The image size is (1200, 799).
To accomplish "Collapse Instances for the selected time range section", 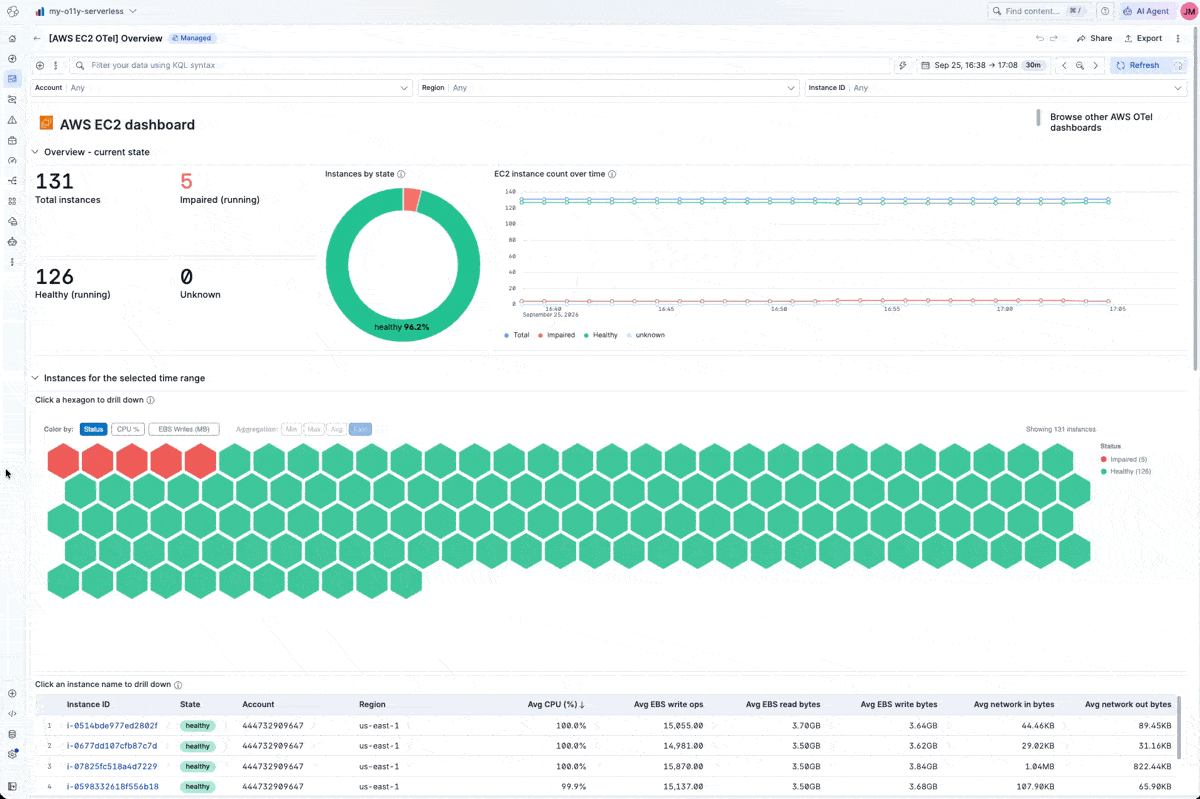I will 35,378.
